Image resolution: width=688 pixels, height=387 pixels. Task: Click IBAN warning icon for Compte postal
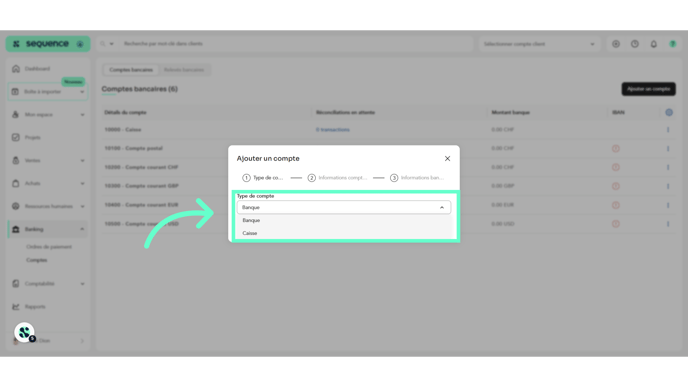(x=616, y=149)
